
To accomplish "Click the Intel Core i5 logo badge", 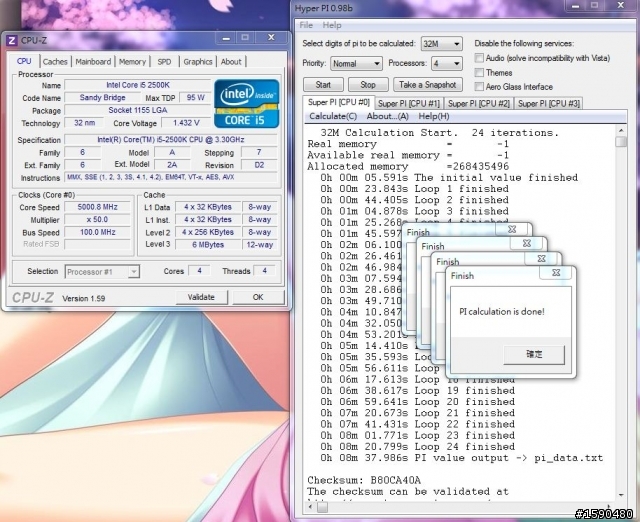I will [247, 104].
